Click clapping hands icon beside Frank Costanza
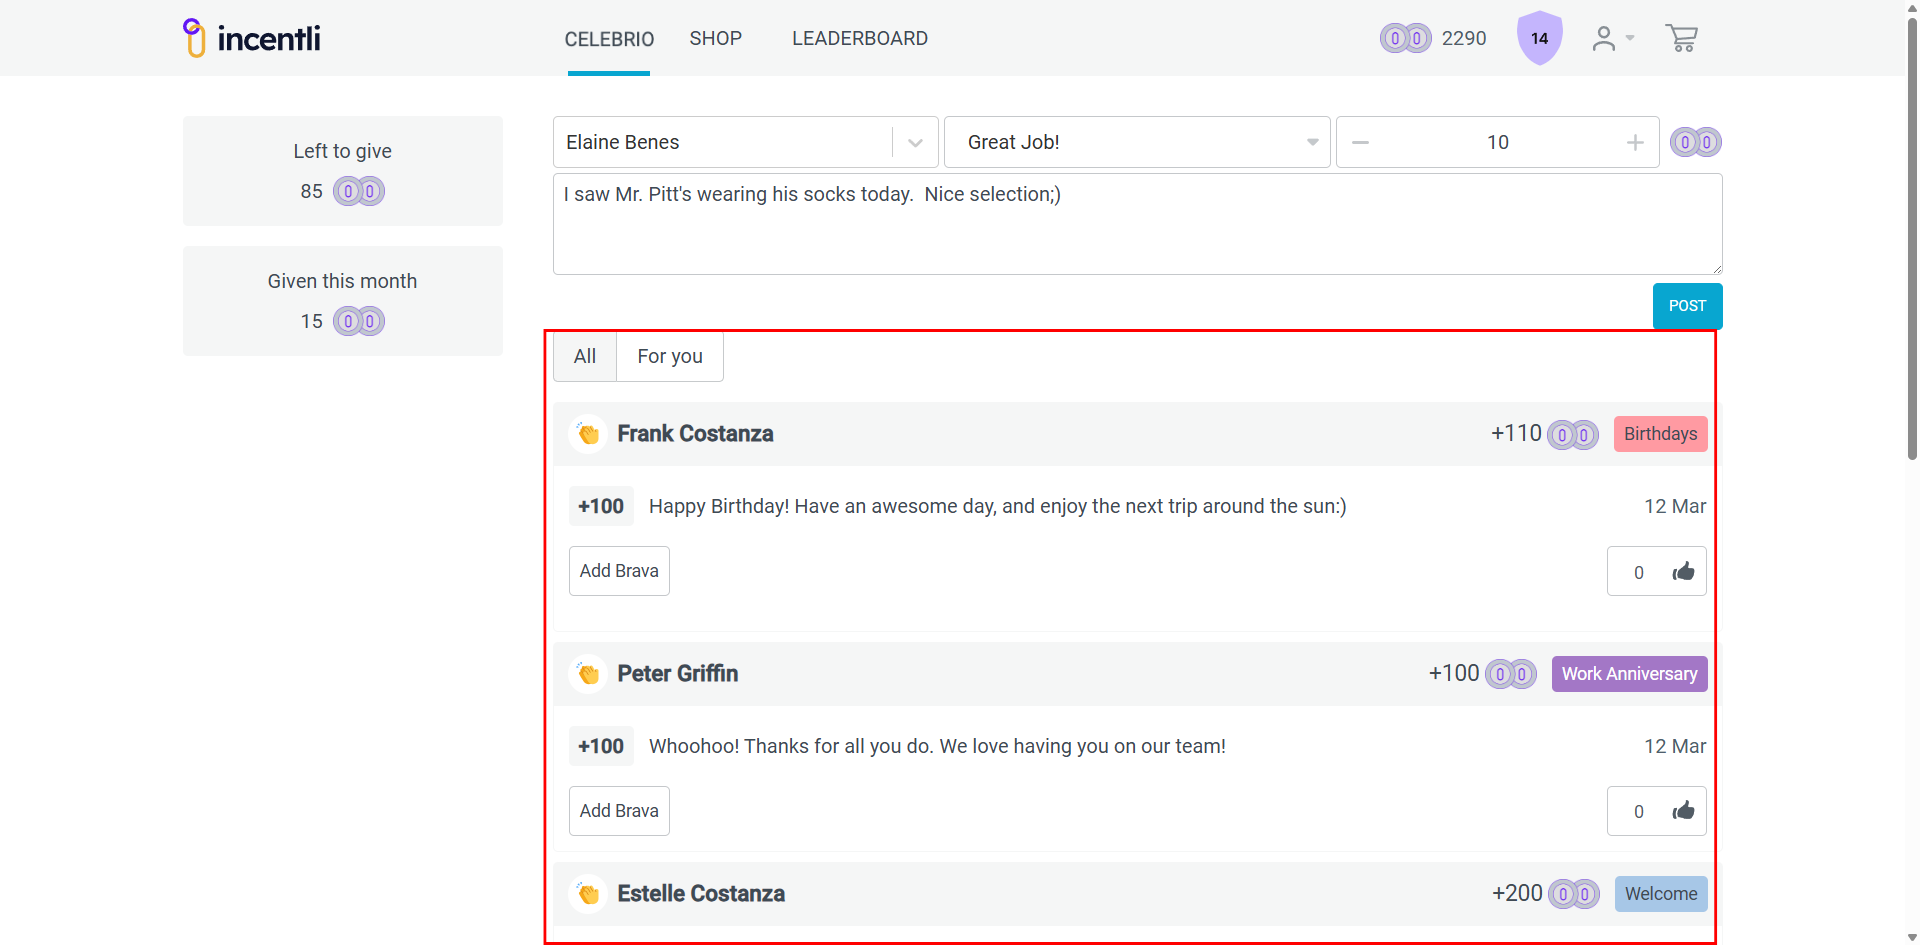 pos(588,434)
